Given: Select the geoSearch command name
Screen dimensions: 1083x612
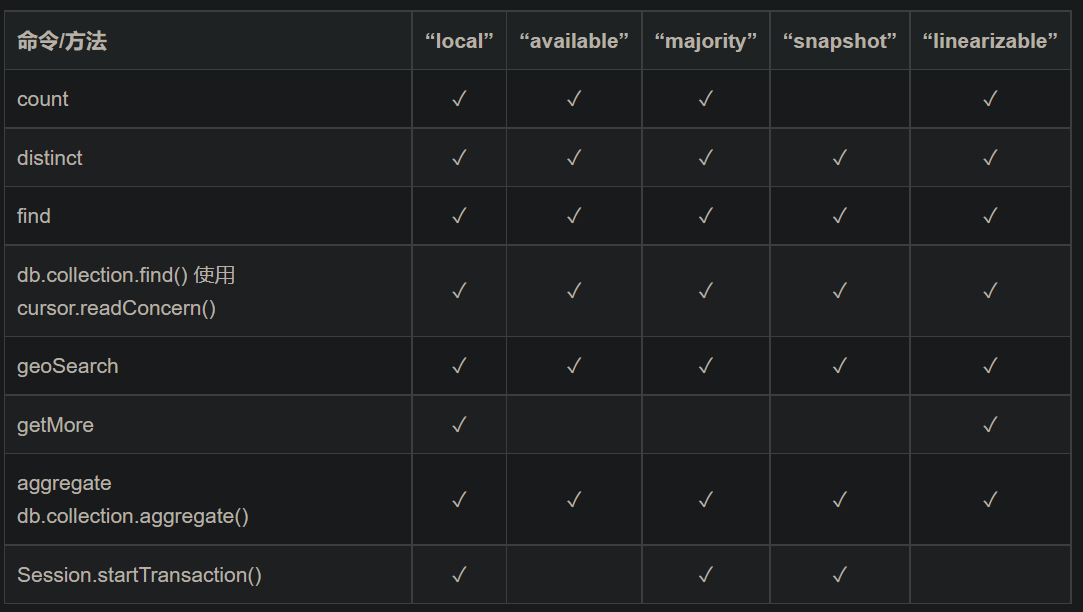Looking at the screenshot, I should point(68,366).
